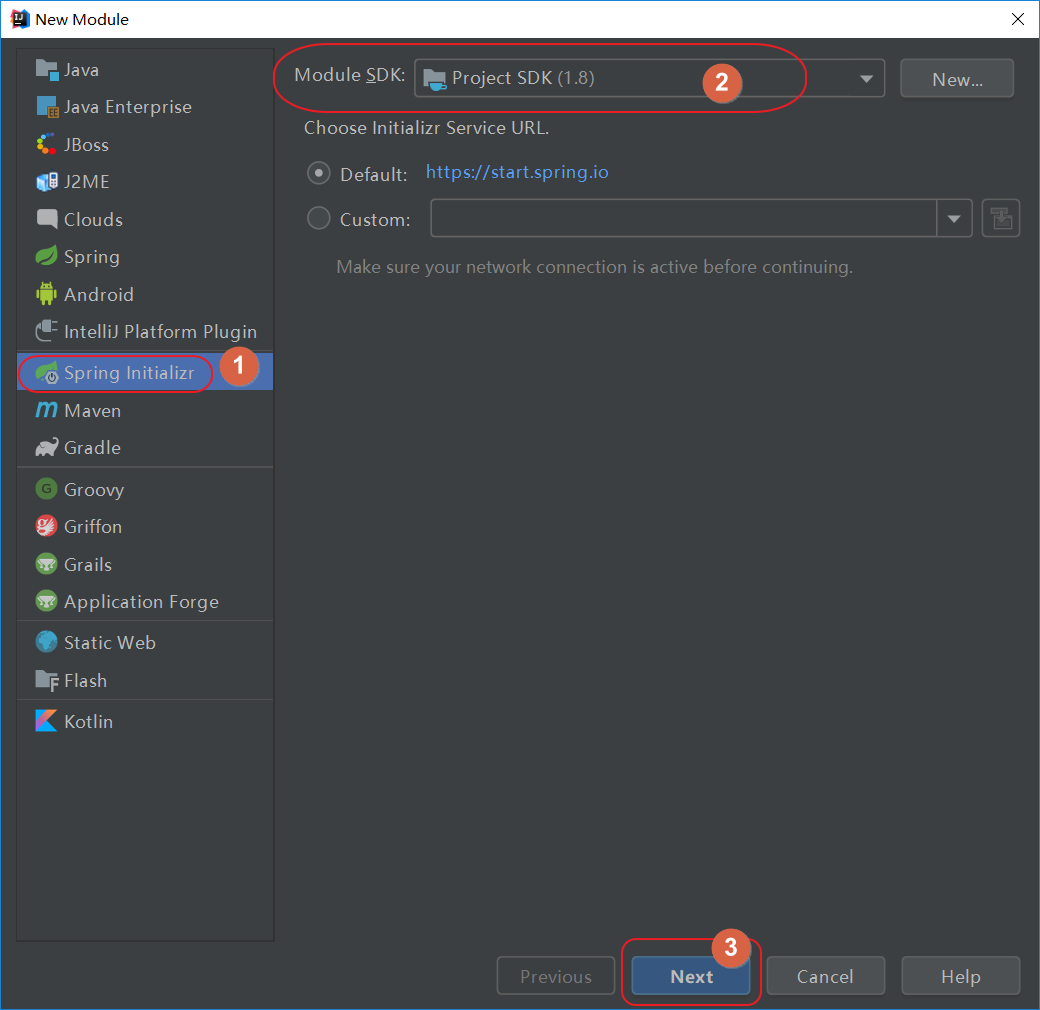Click into the Custom URL input field
This screenshot has height=1010, width=1040.
click(x=683, y=218)
